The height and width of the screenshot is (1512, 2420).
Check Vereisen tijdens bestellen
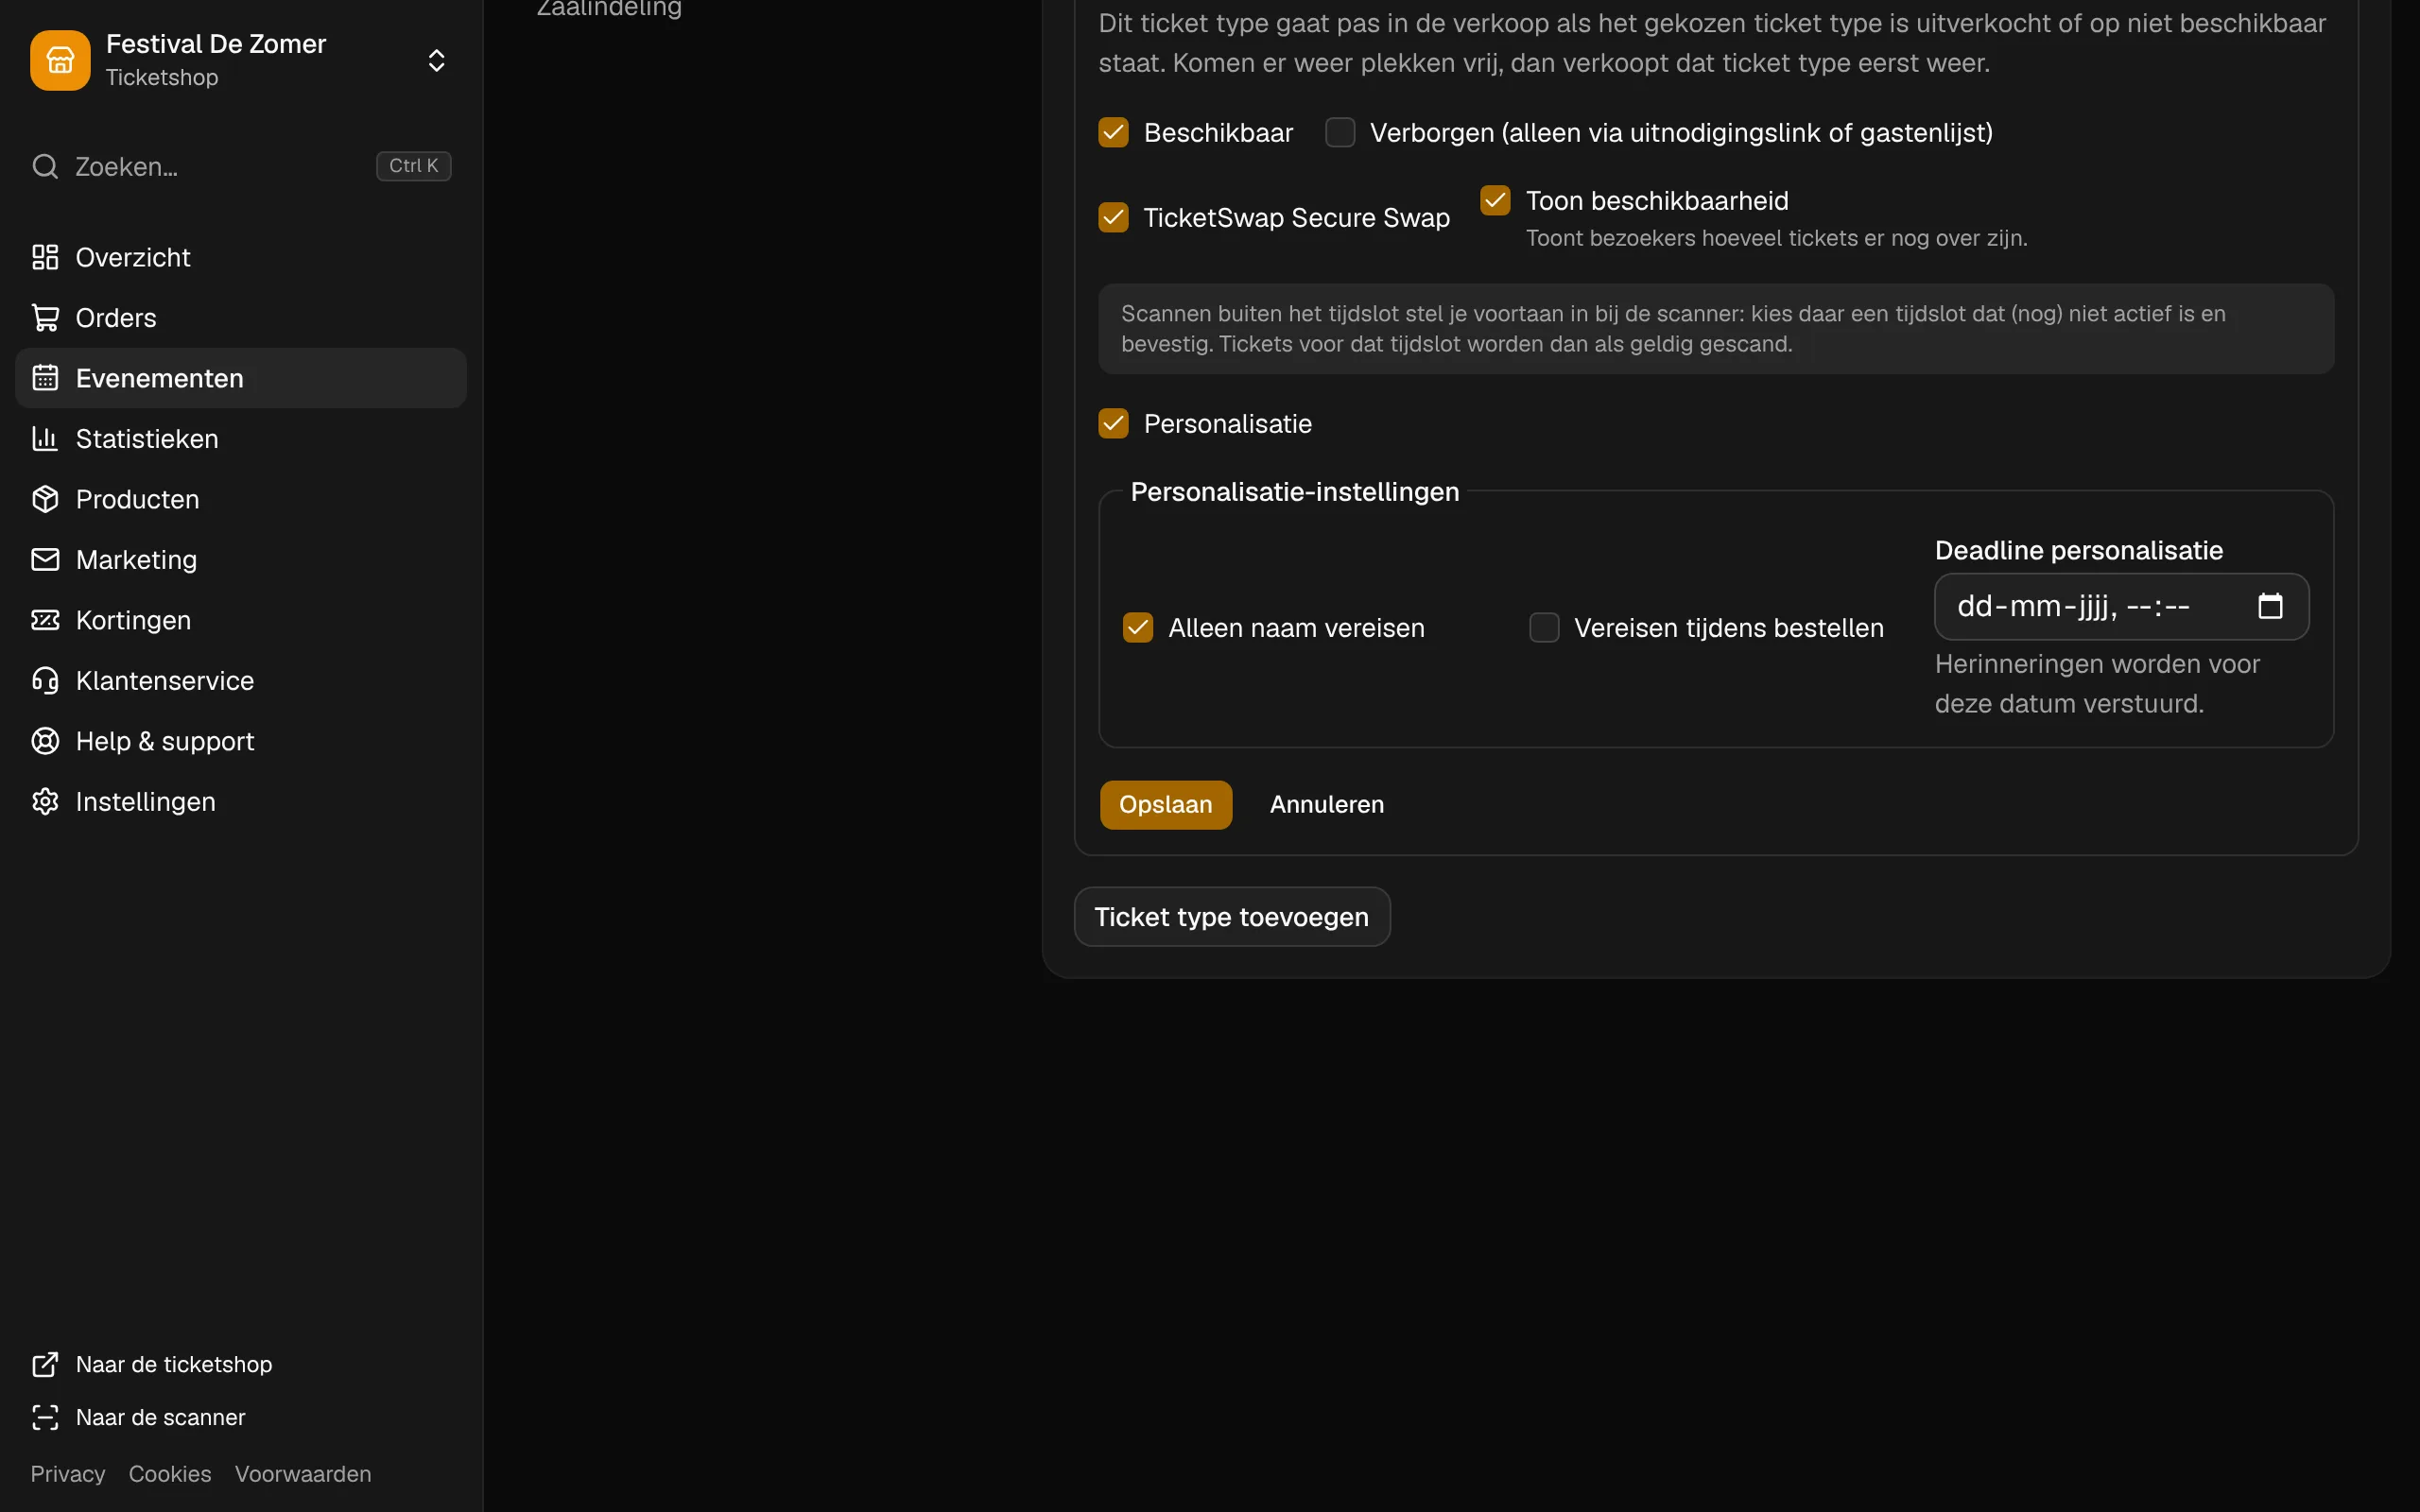click(x=1544, y=628)
